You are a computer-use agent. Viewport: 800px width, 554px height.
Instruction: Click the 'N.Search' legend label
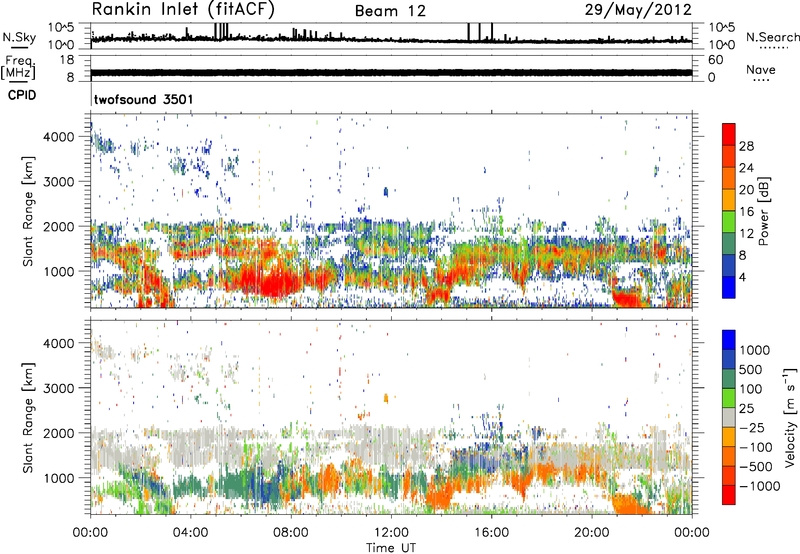coord(772,37)
